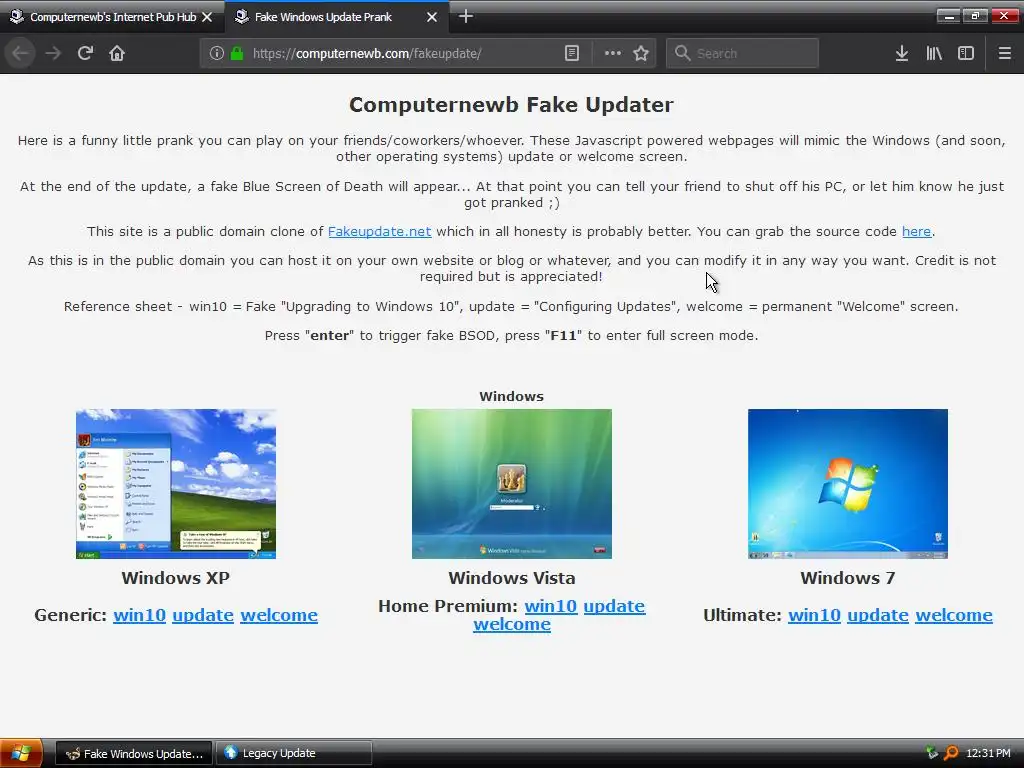Open Windows 7 Ultimate update link
The image size is (1024, 768).
878,615
